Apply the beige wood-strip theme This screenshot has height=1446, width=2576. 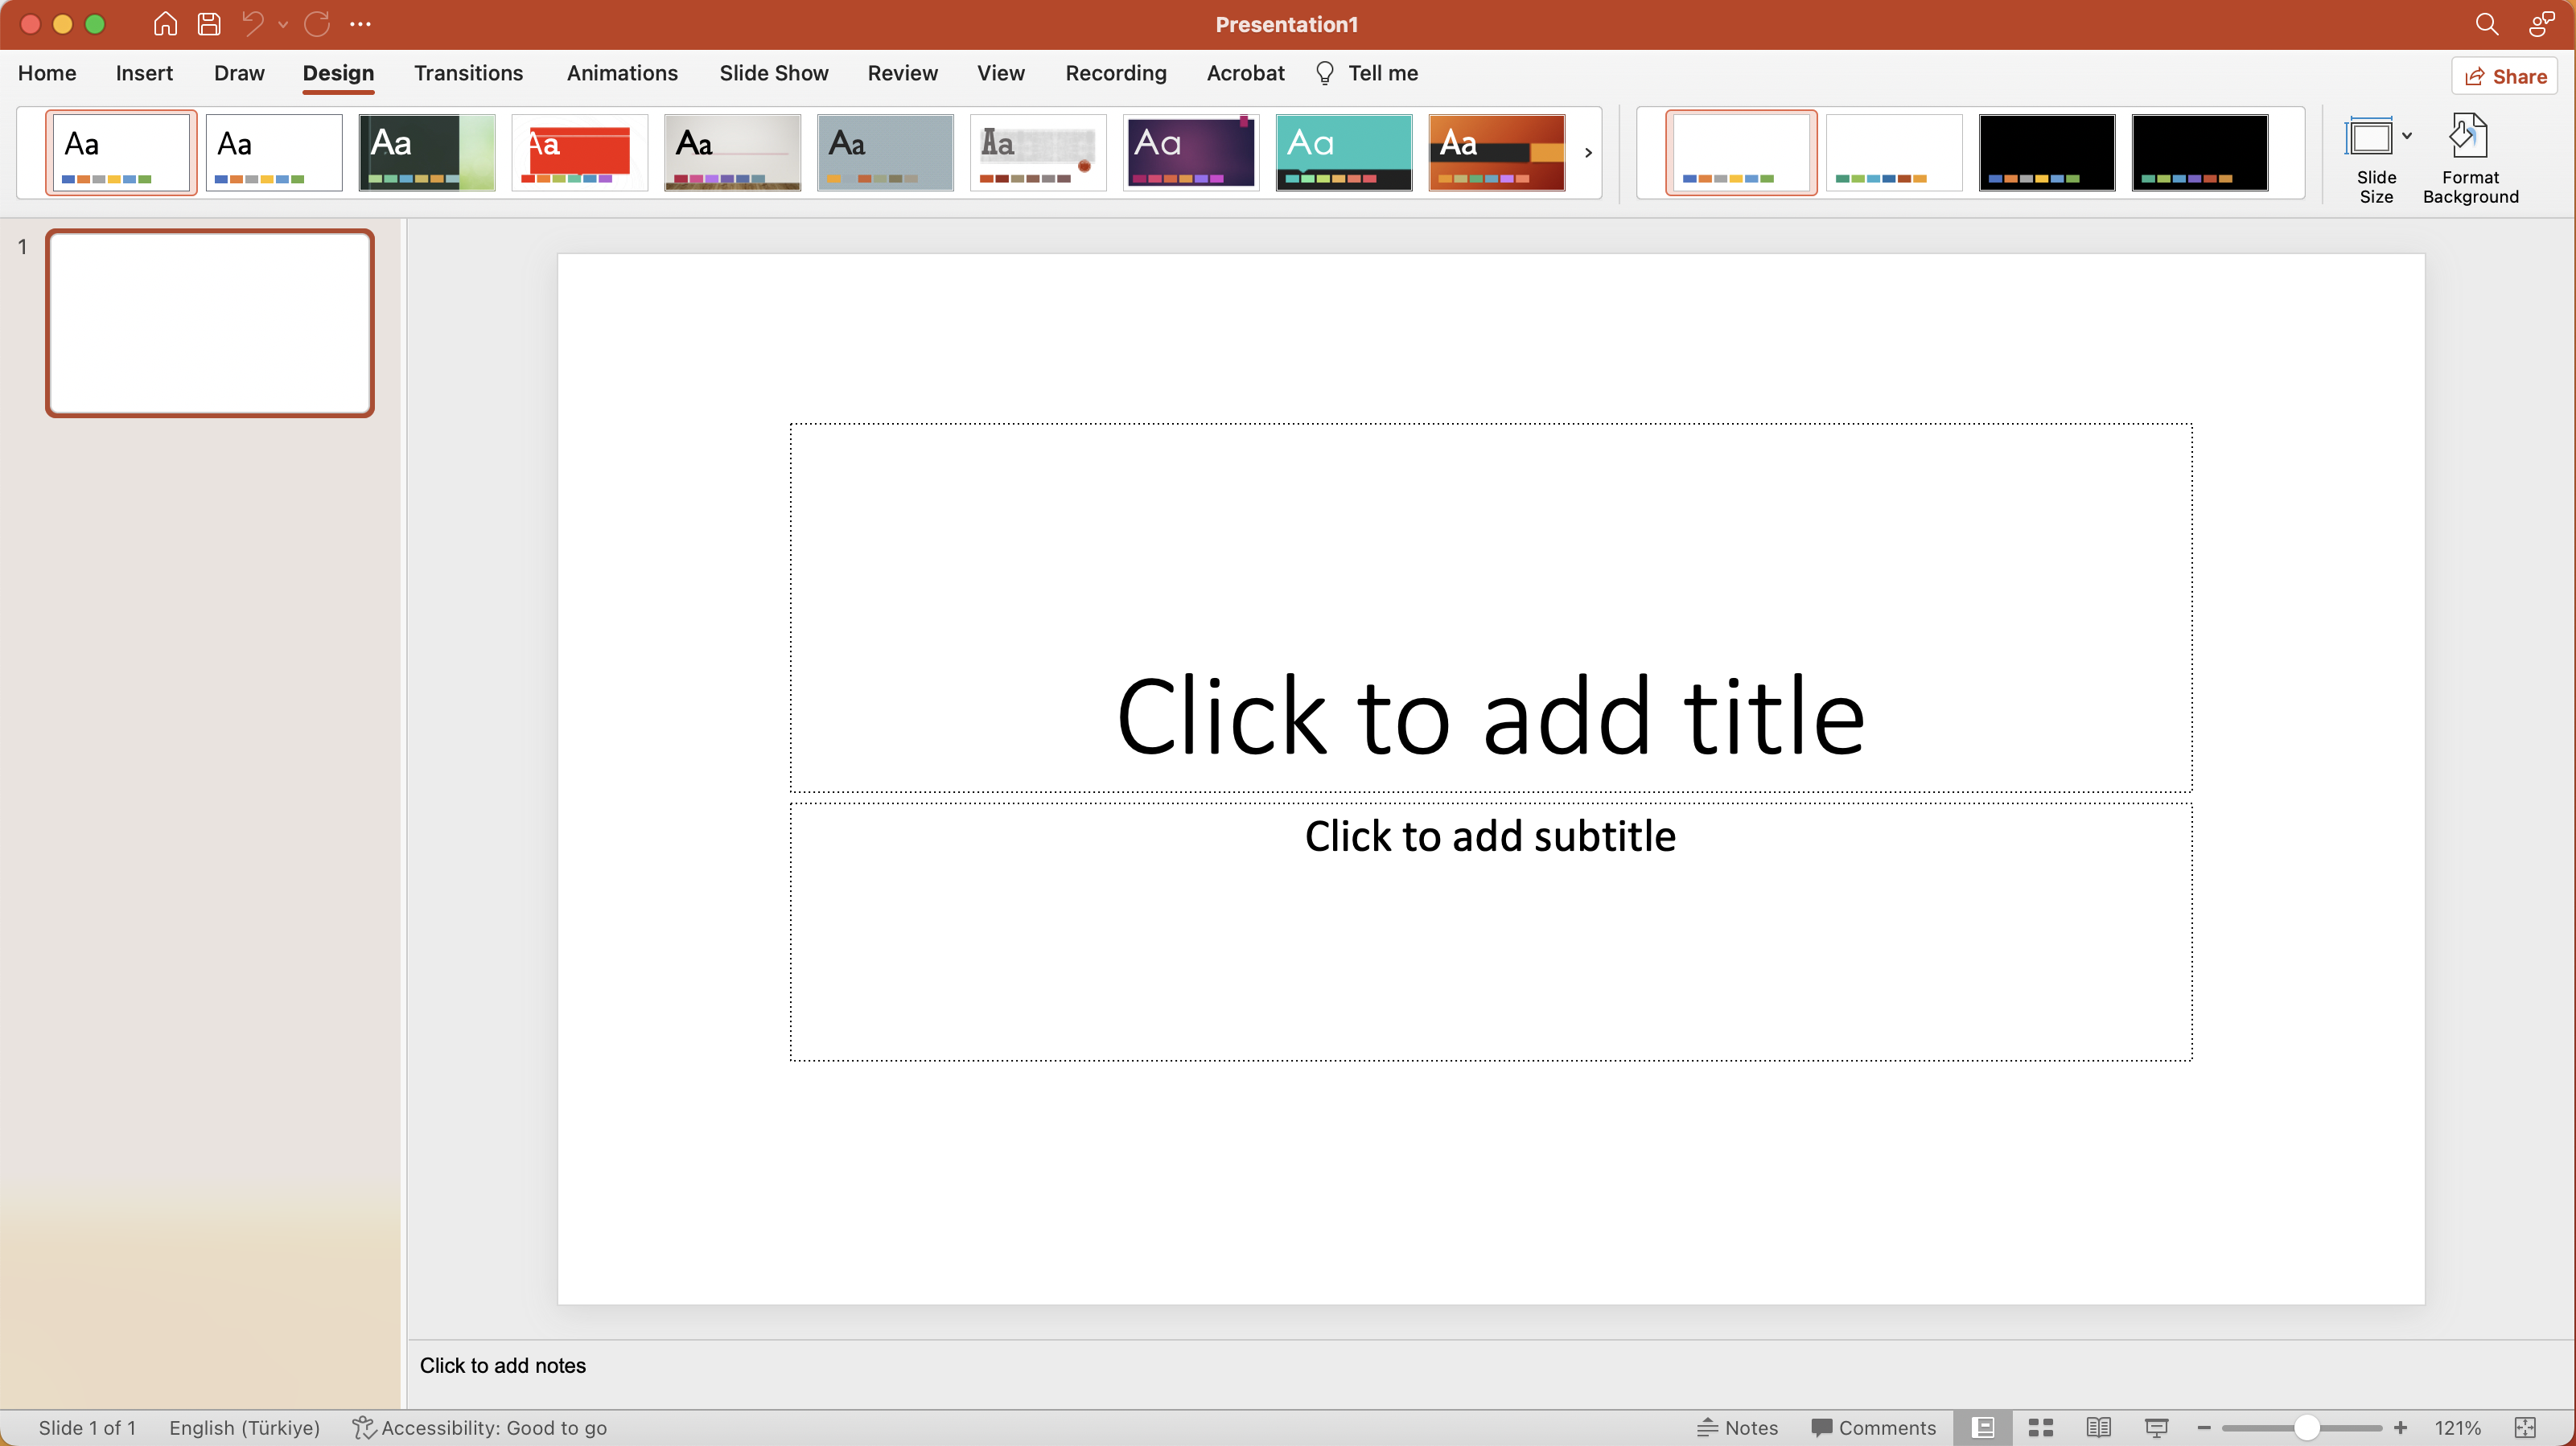[x=733, y=152]
